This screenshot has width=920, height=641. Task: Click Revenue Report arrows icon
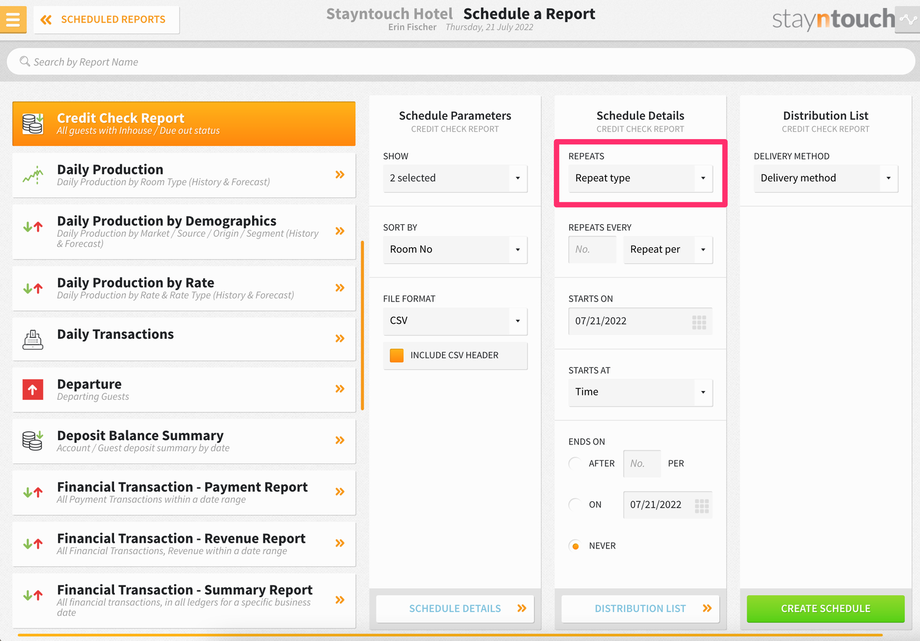coord(33,544)
